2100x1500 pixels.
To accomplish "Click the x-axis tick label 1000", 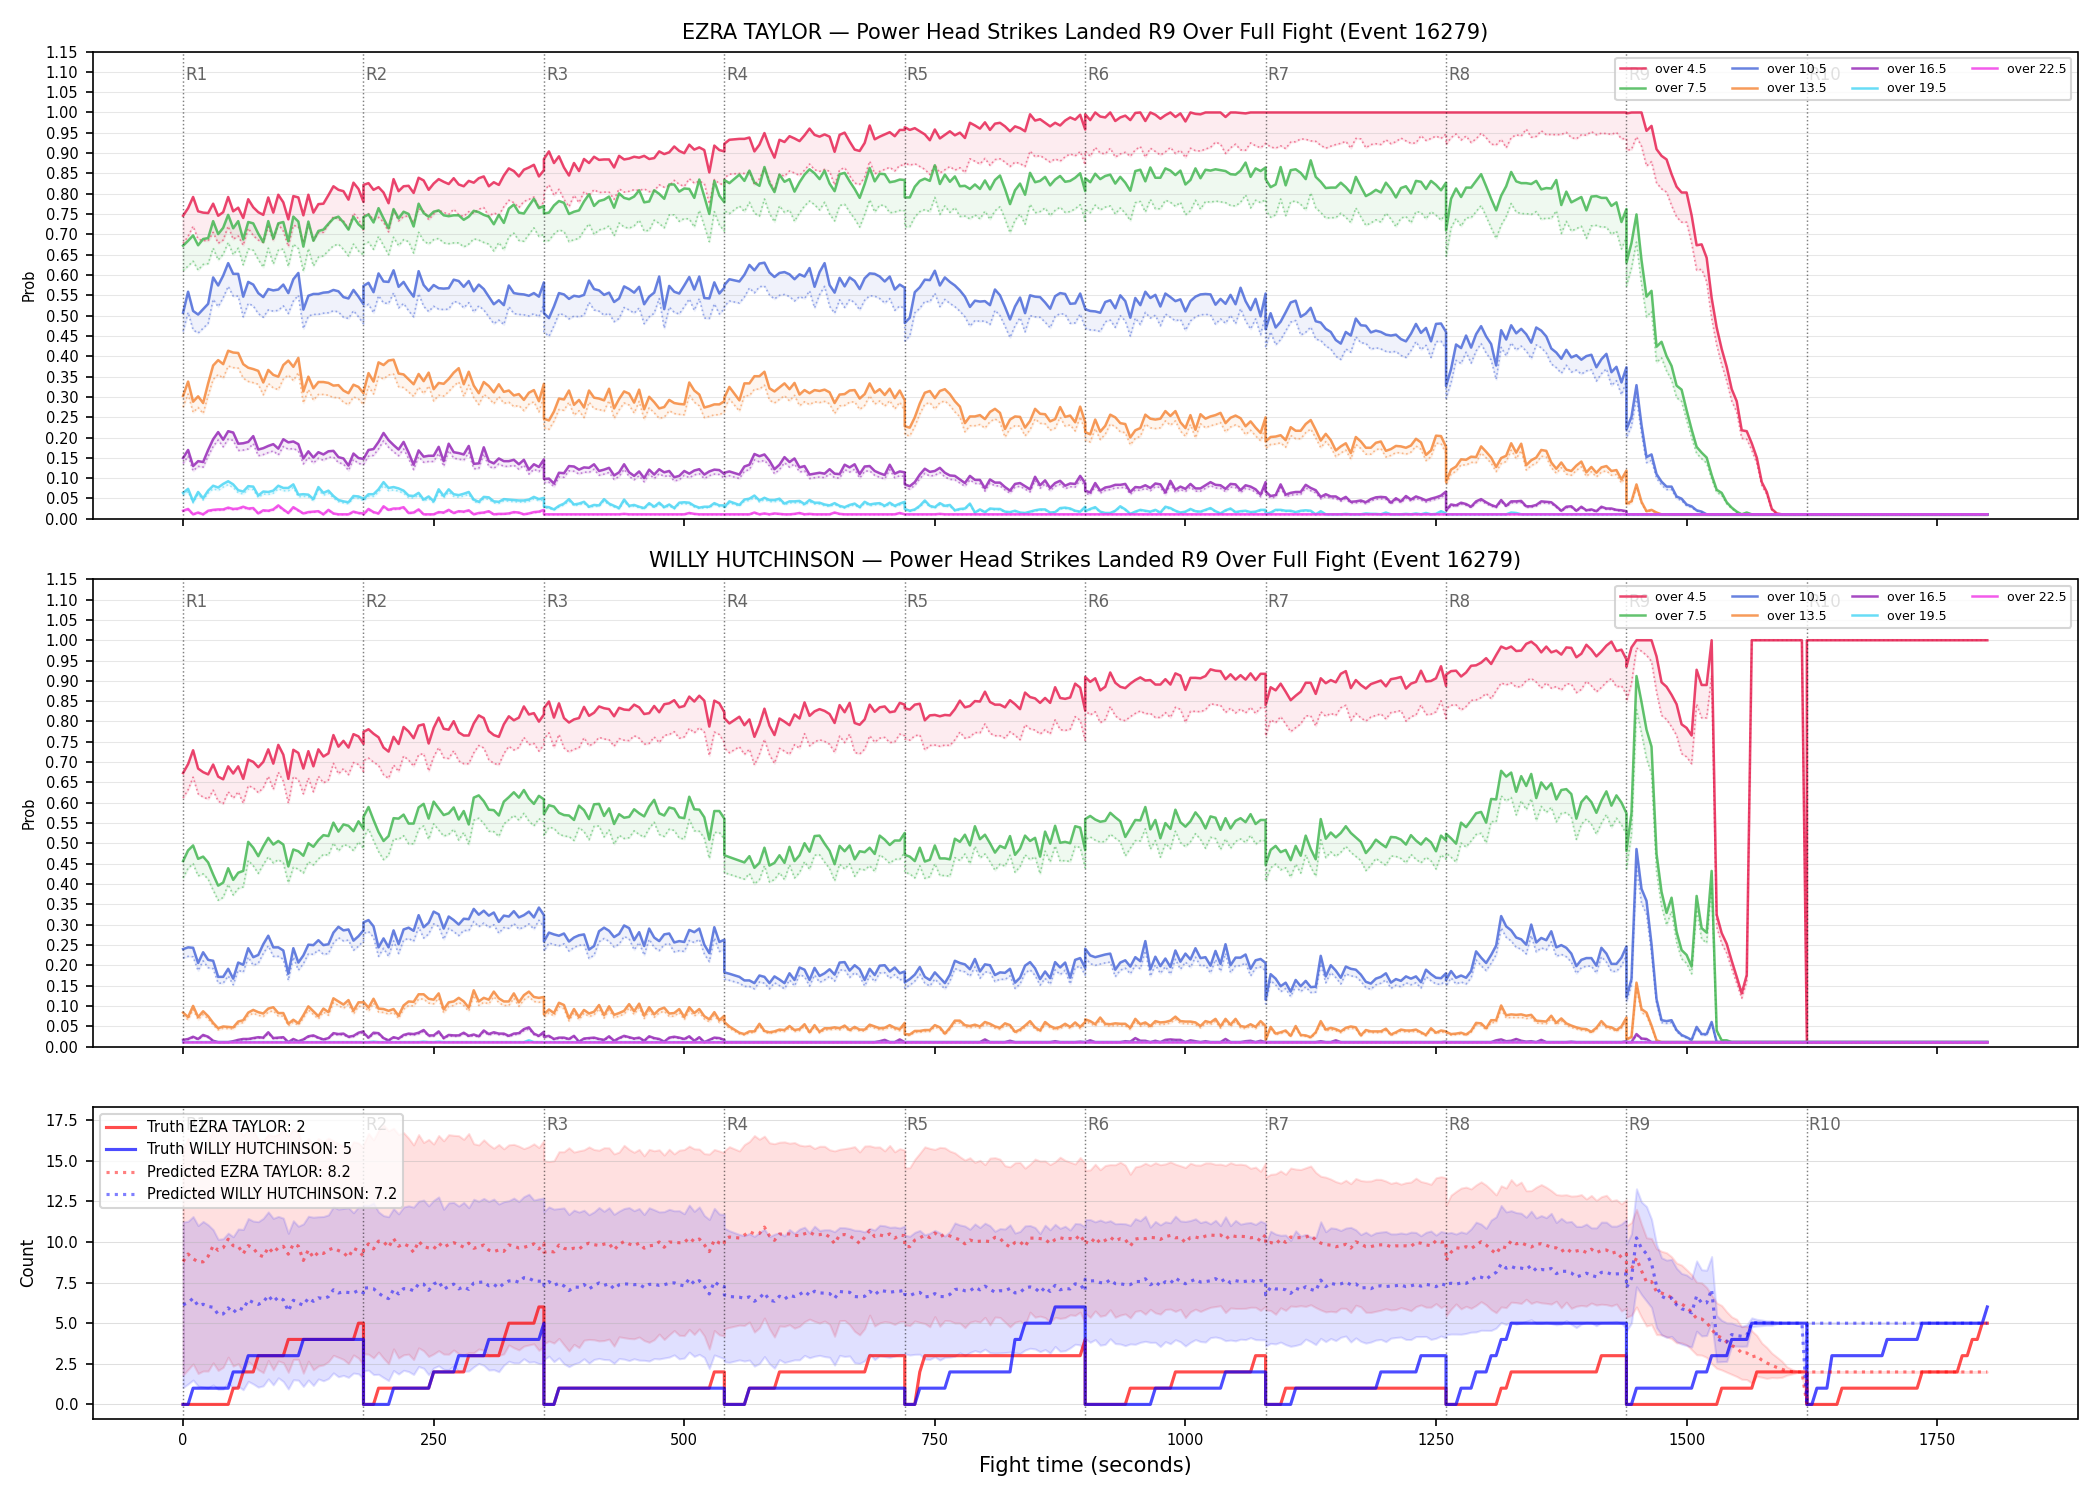I will (1185, 1440).
